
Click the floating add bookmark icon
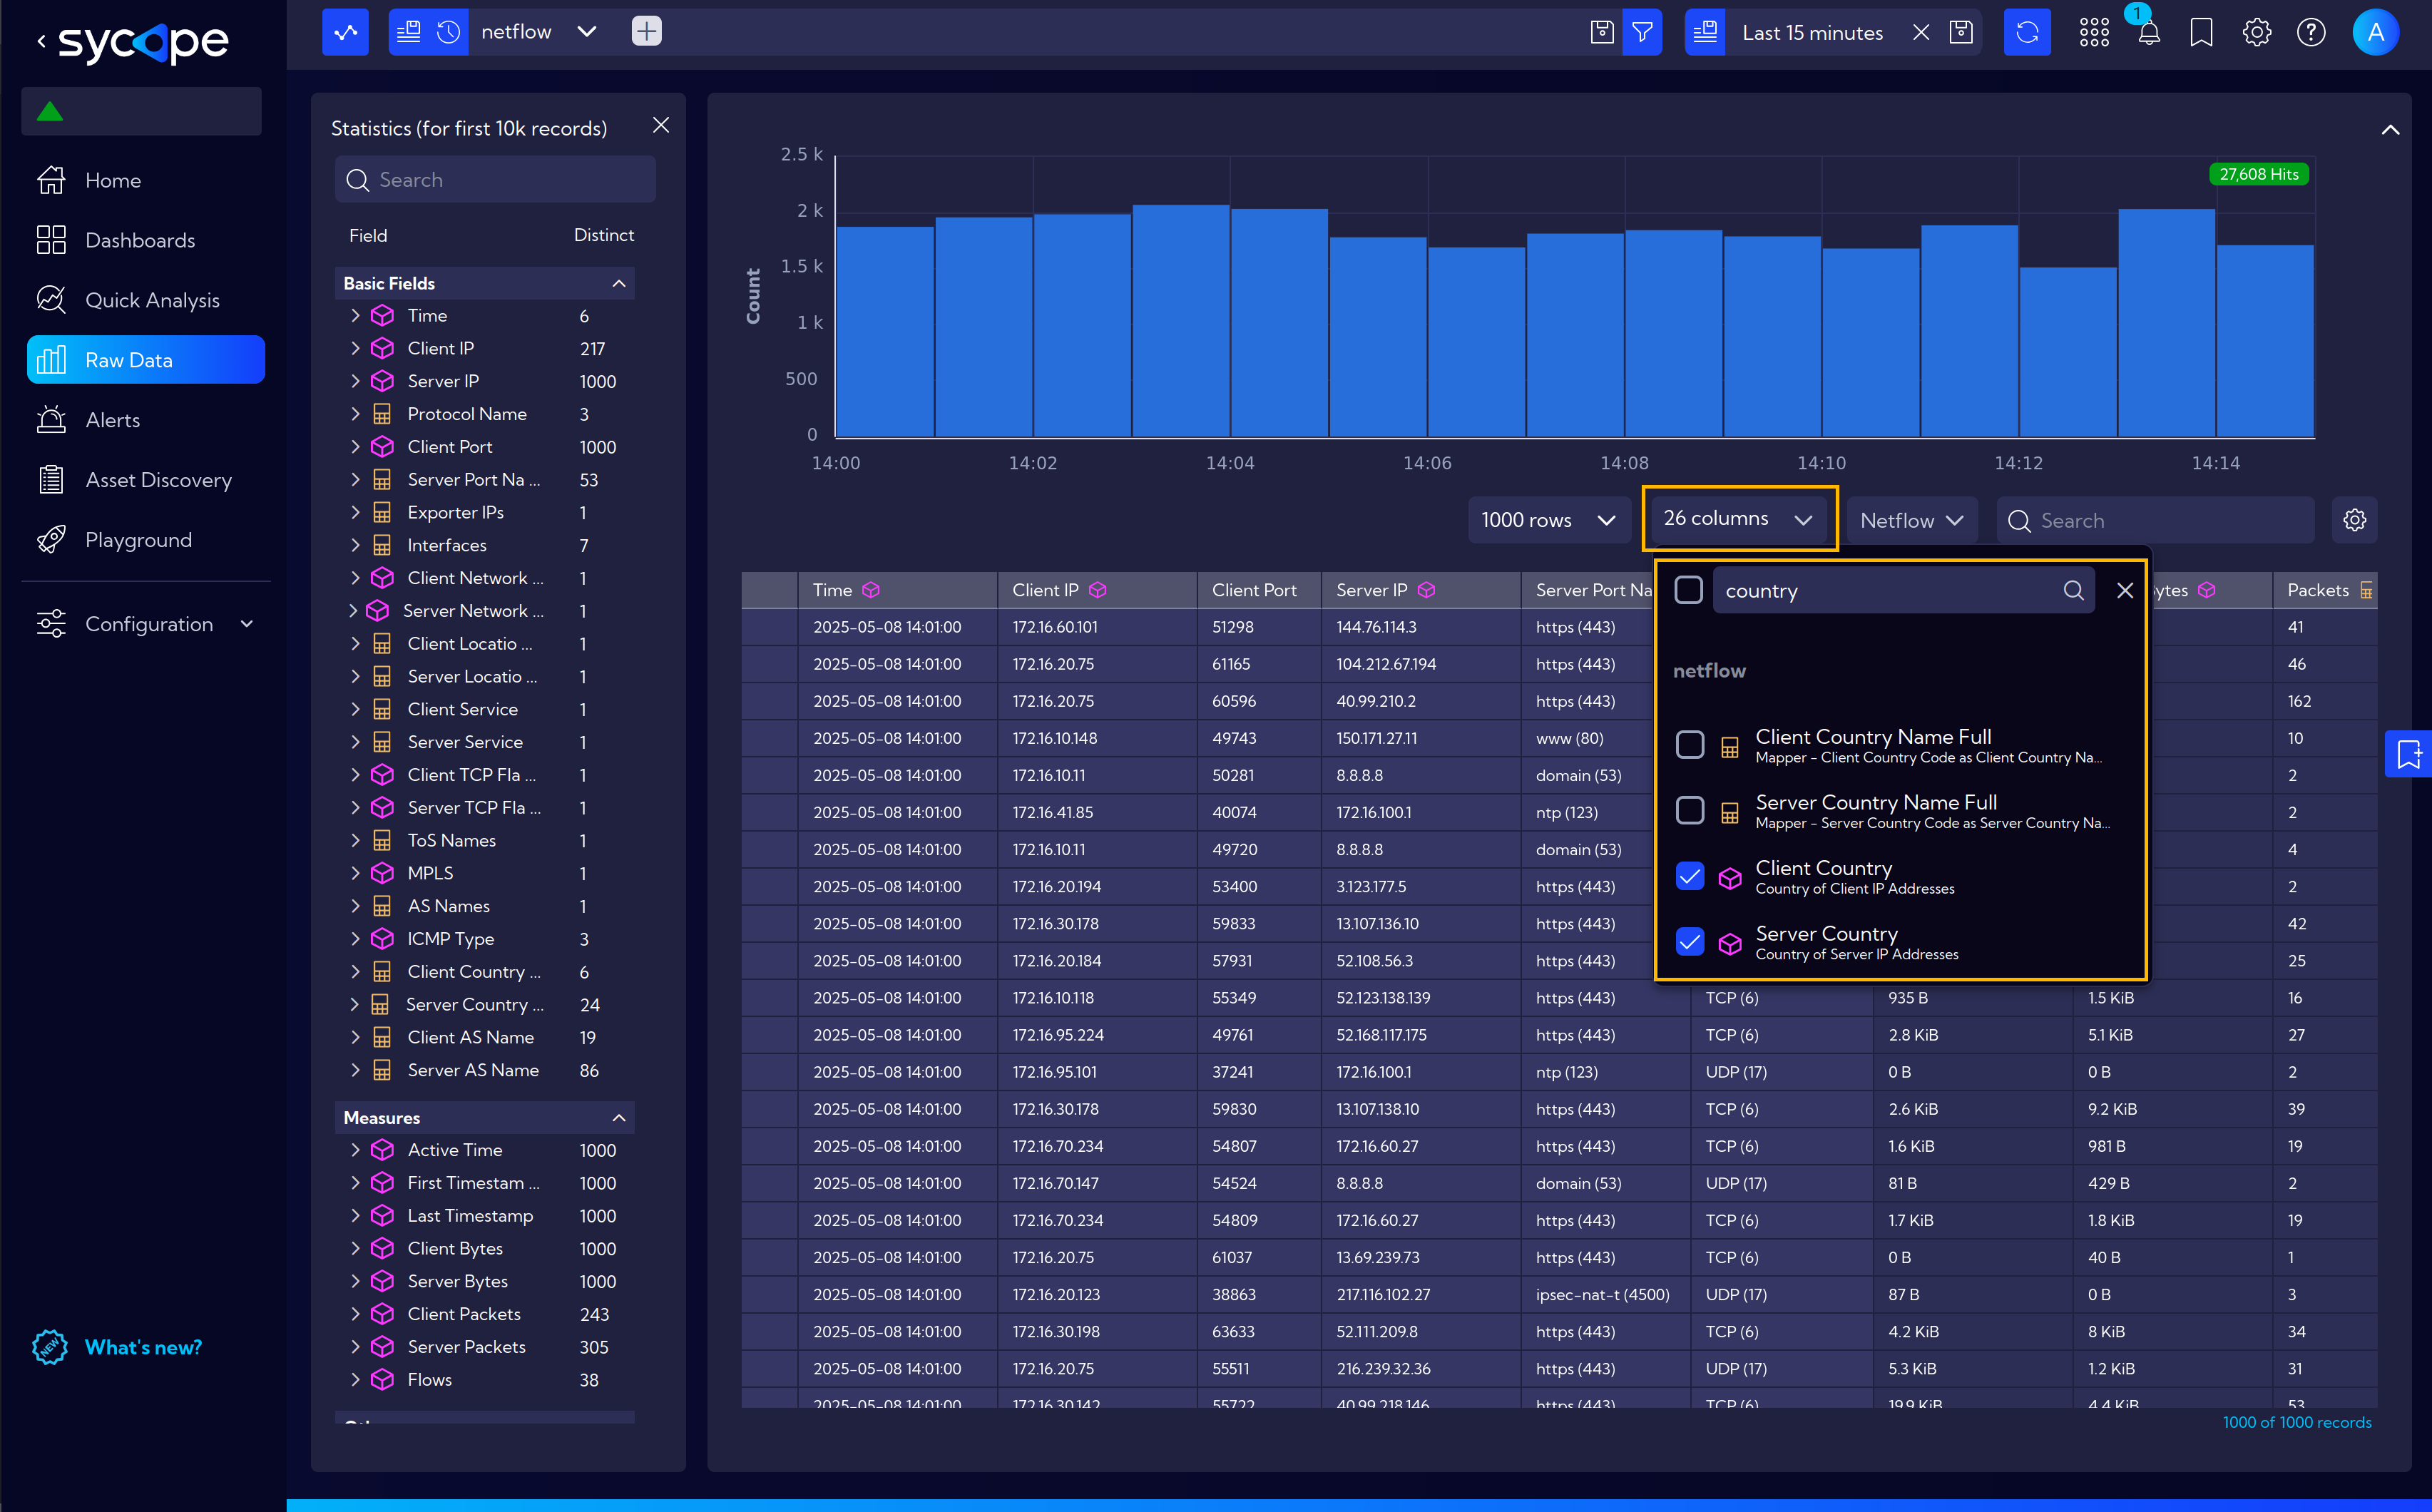[x=2409, y=753]
